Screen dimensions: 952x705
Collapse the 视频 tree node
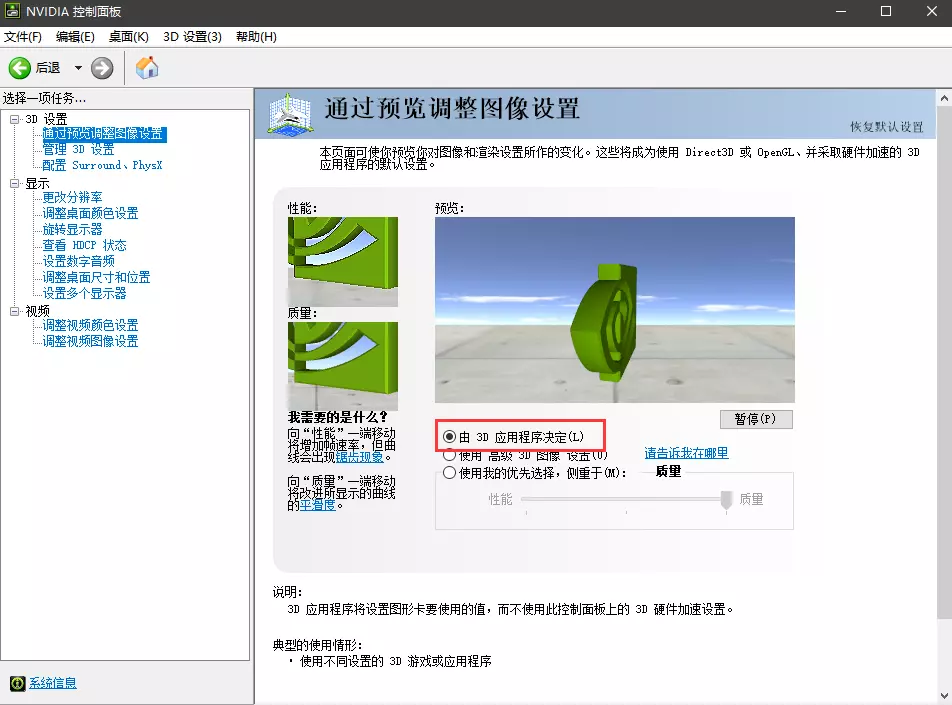point(15,311)
